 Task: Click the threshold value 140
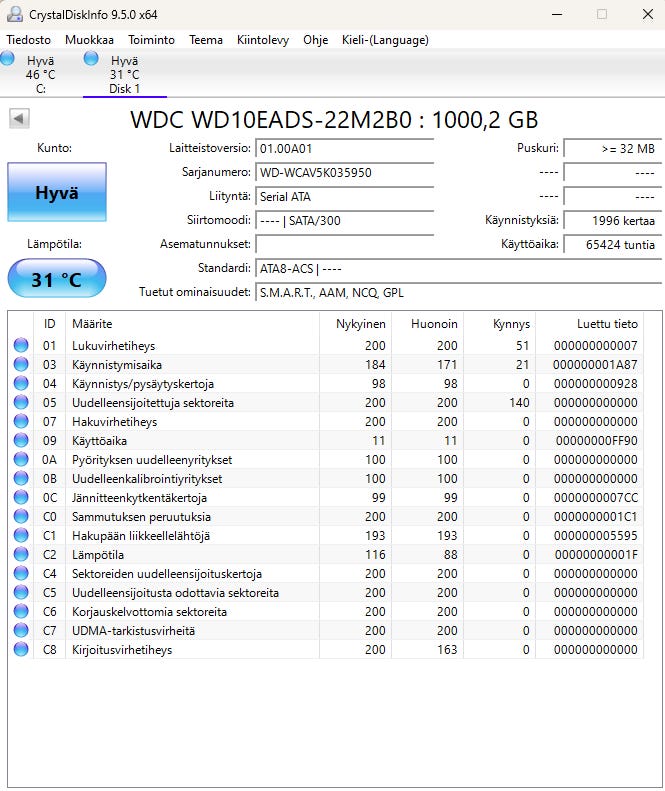click(519, 402)
